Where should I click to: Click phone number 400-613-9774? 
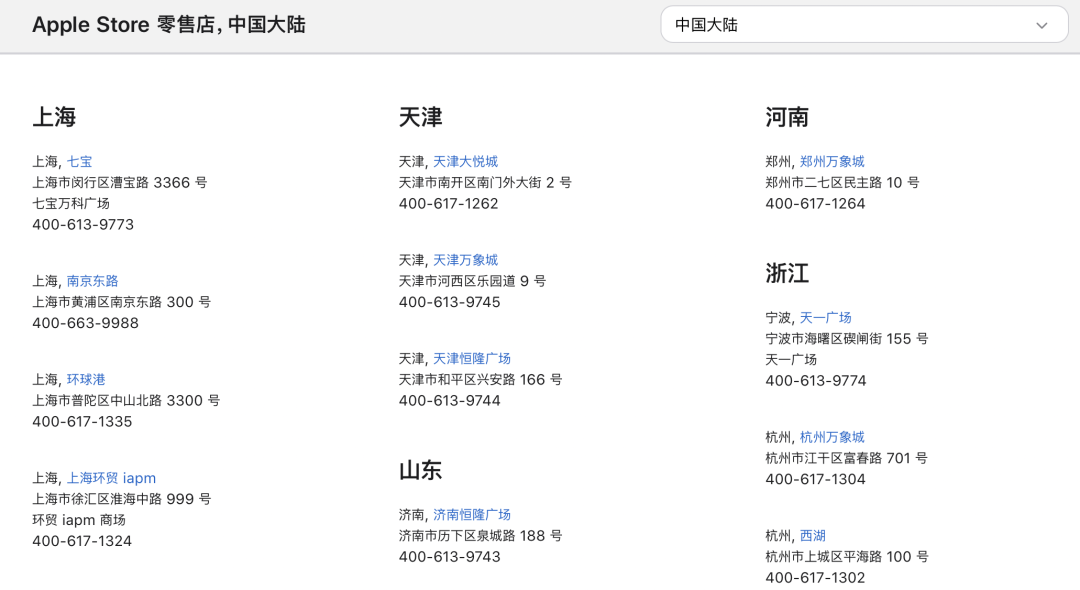[816, 381]
